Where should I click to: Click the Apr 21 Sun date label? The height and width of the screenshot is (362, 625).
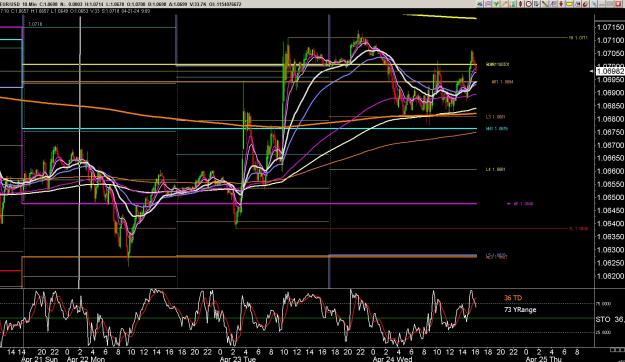pyautogui.click(x=39, y=359)
